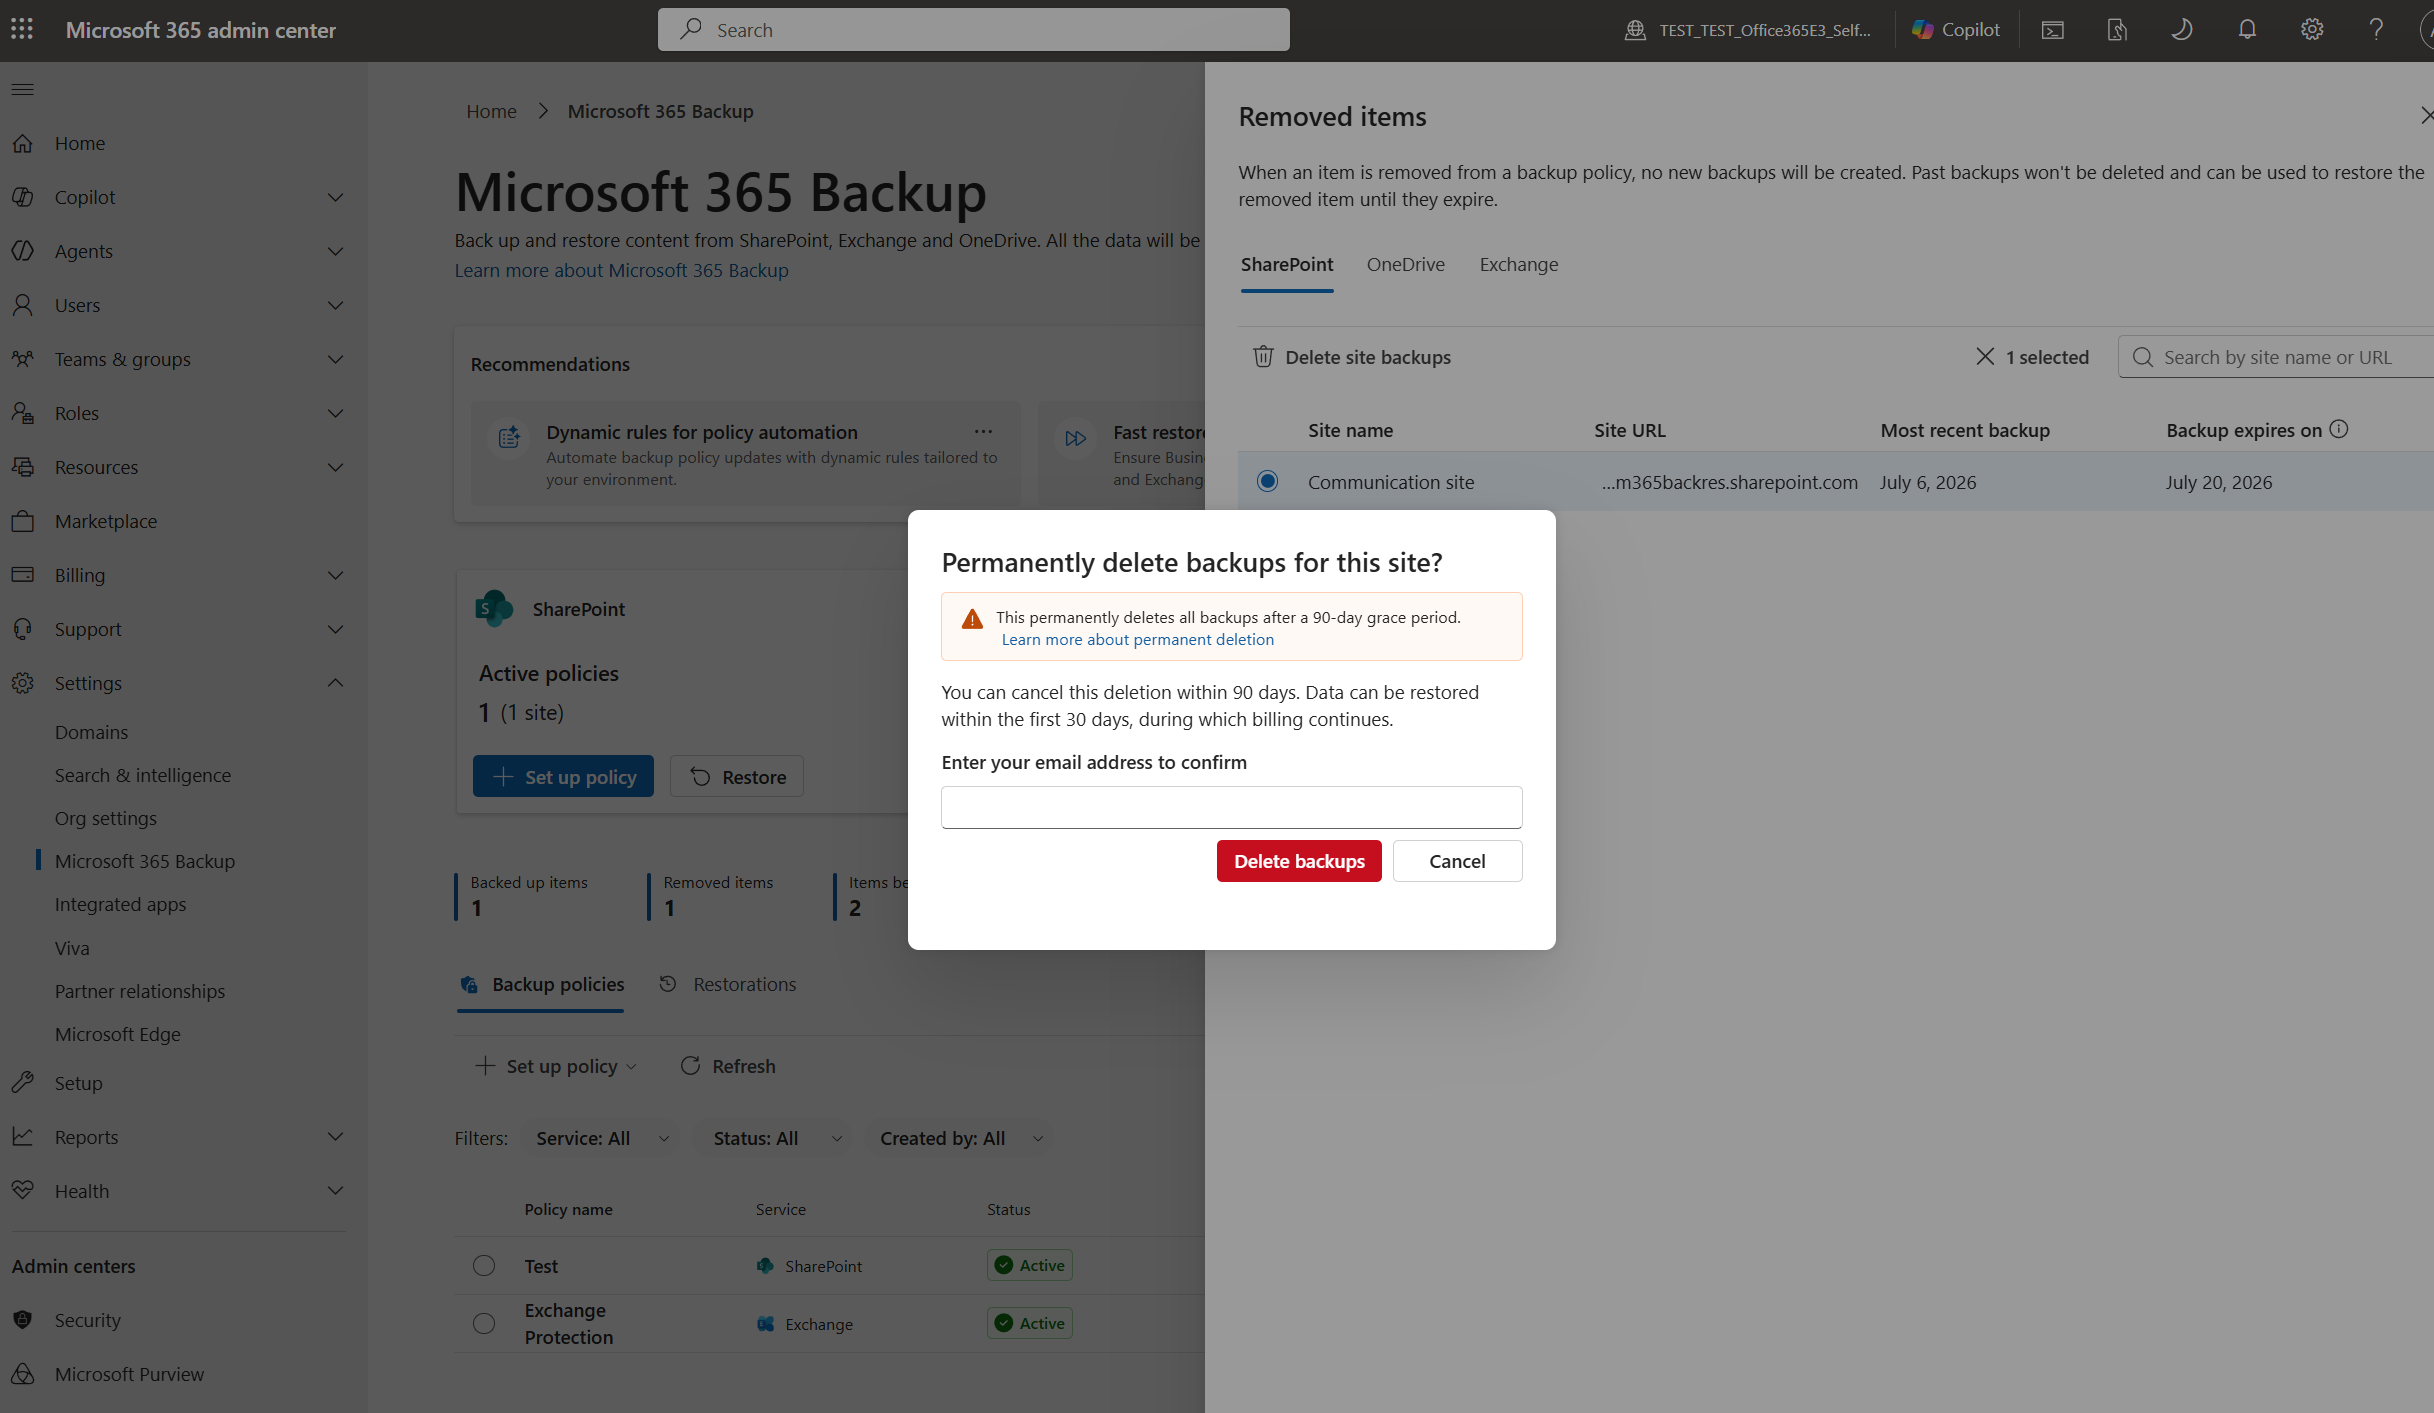Viewport: 2434px width, 1413px height.
Task: Click the Backup expires on info icon
Action: (x=2339, y=430)
